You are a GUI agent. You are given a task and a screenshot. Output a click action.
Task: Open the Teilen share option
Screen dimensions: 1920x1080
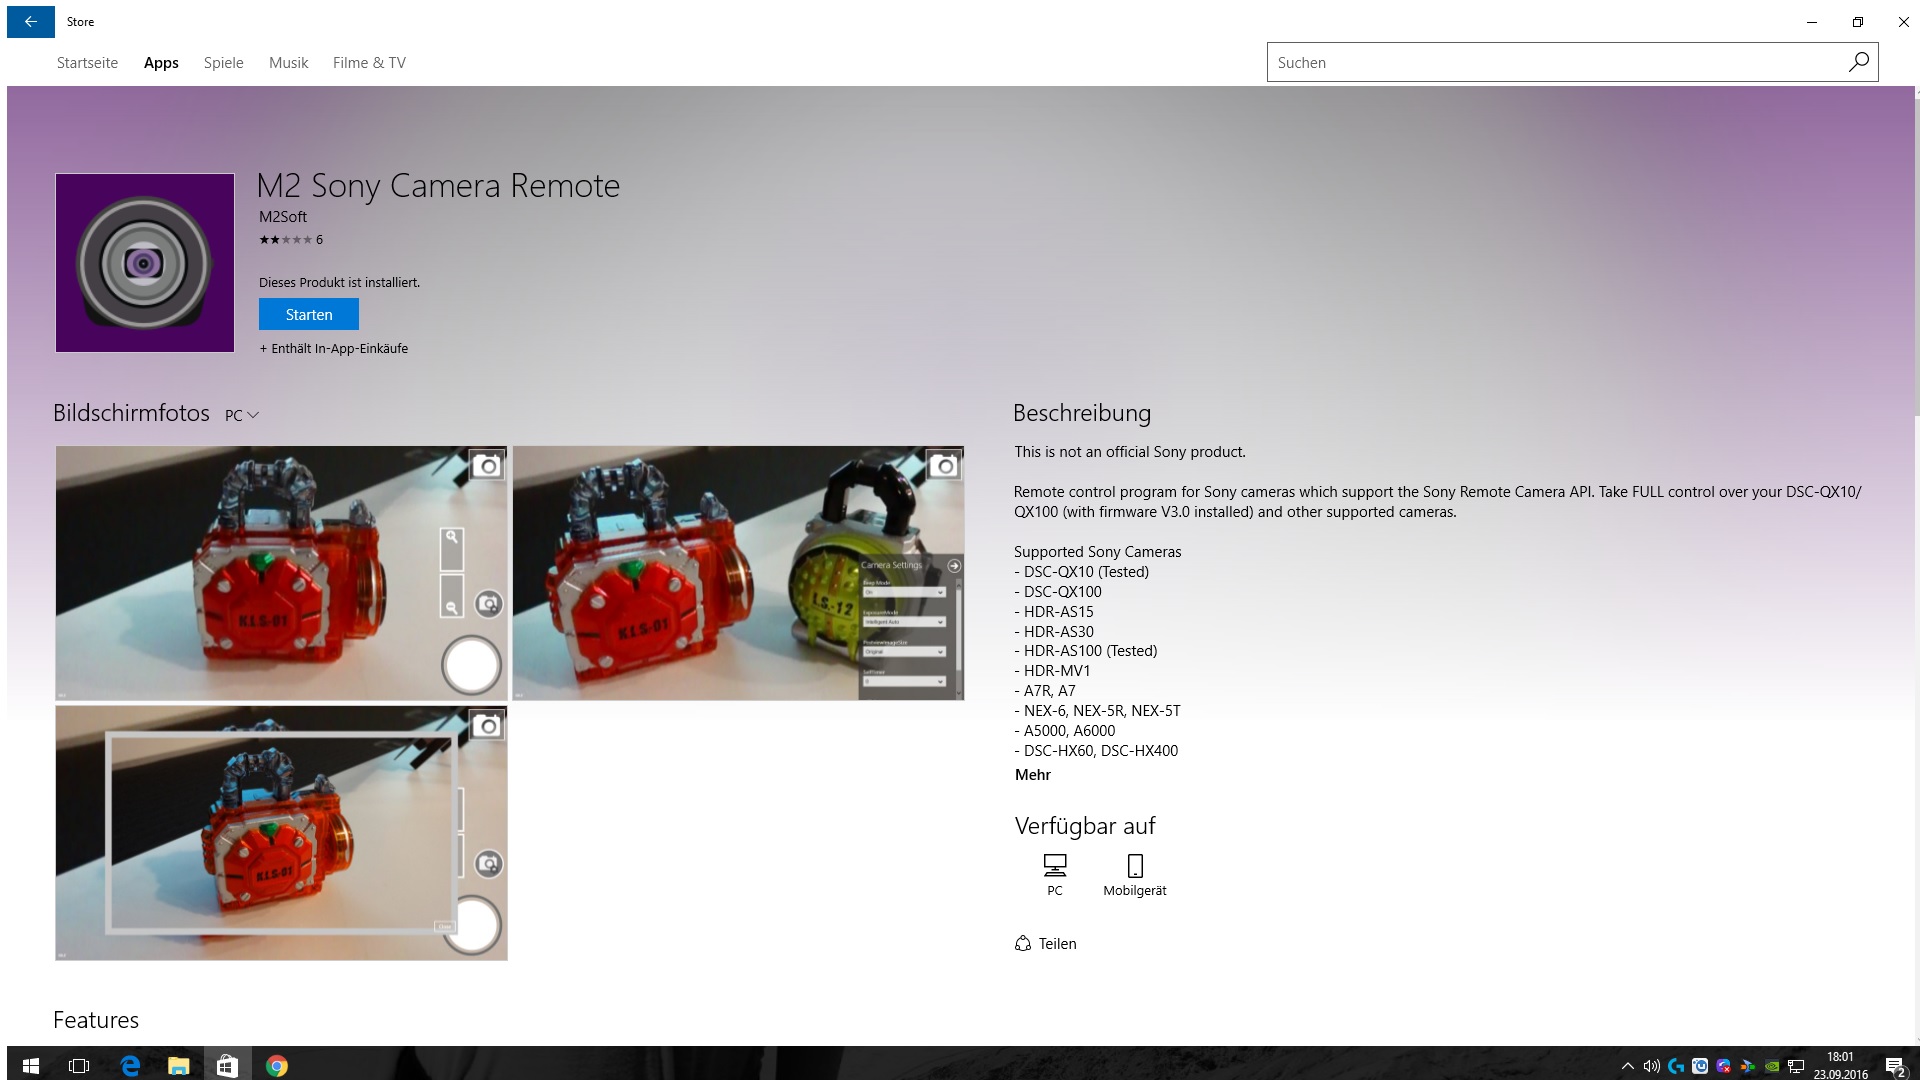pyautogui.click(x=1046, y=942)
